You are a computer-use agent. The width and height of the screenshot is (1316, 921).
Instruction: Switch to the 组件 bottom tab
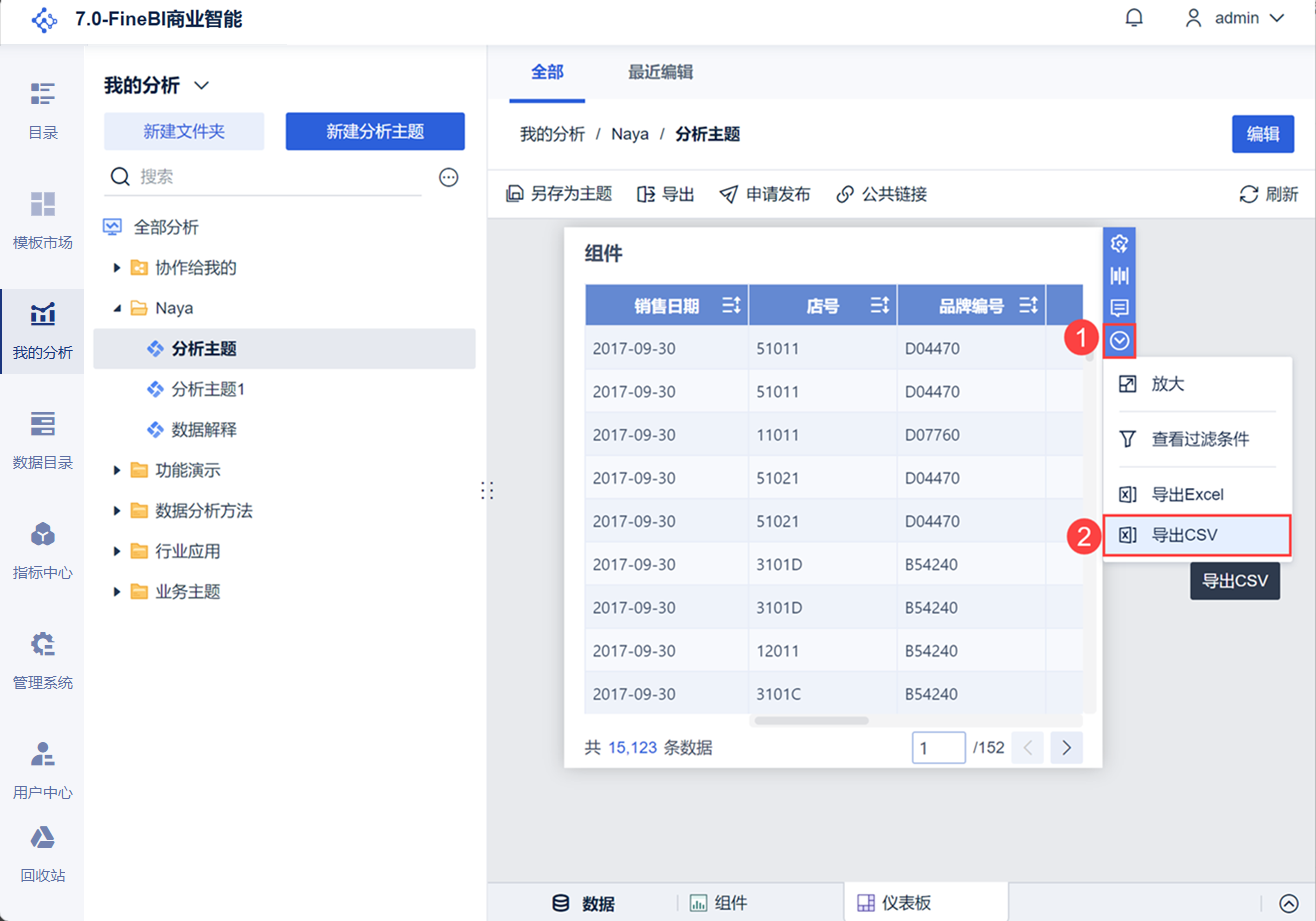click(718, 903)
